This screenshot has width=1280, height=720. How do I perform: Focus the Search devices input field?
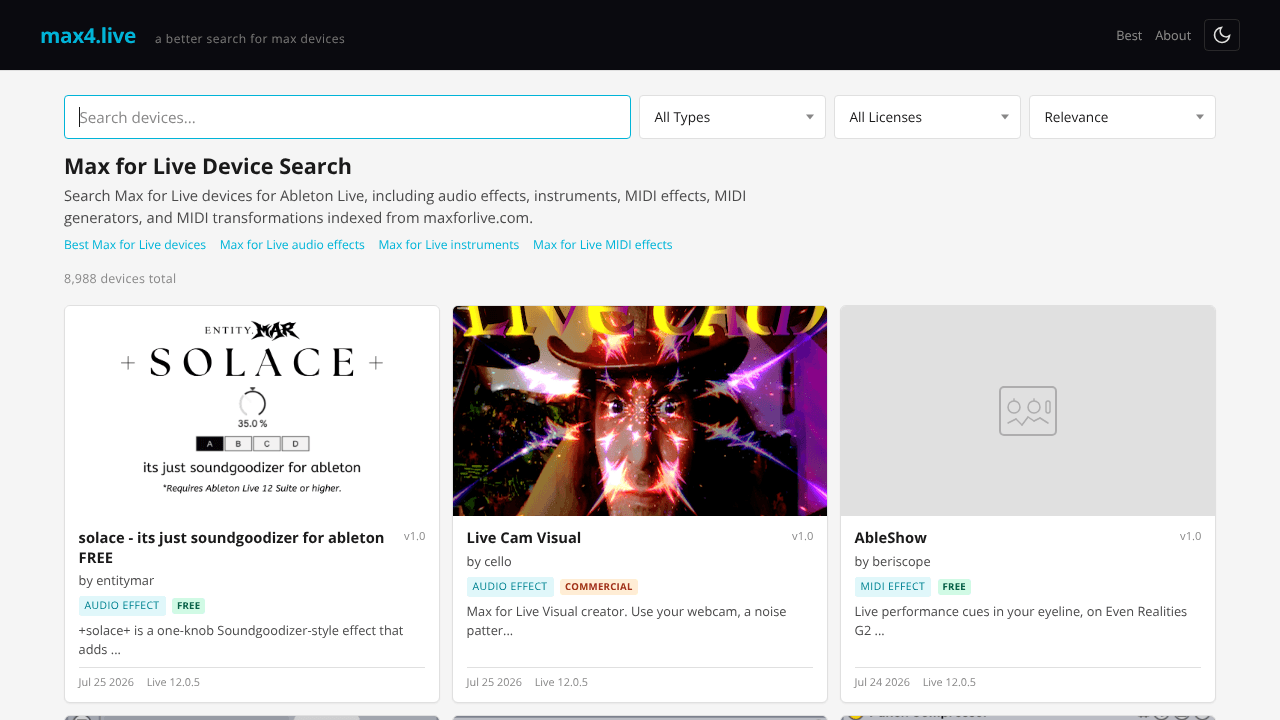coord(347,117)
